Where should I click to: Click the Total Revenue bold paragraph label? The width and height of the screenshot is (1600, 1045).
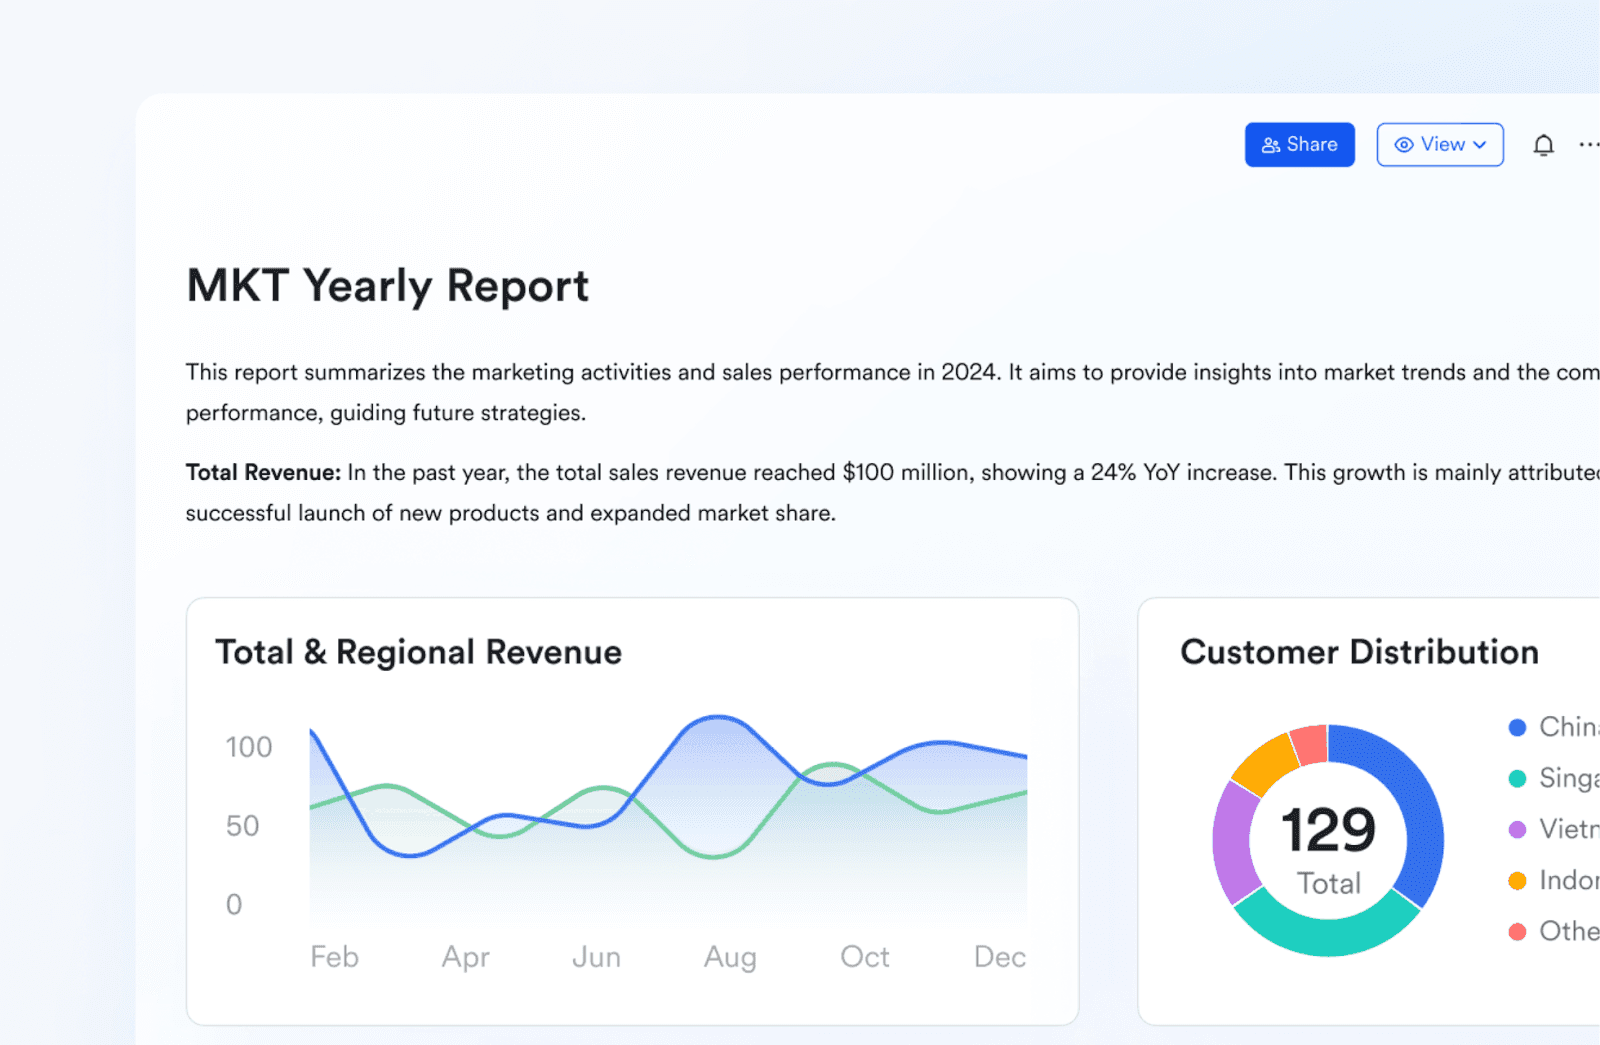pos(263,473)
